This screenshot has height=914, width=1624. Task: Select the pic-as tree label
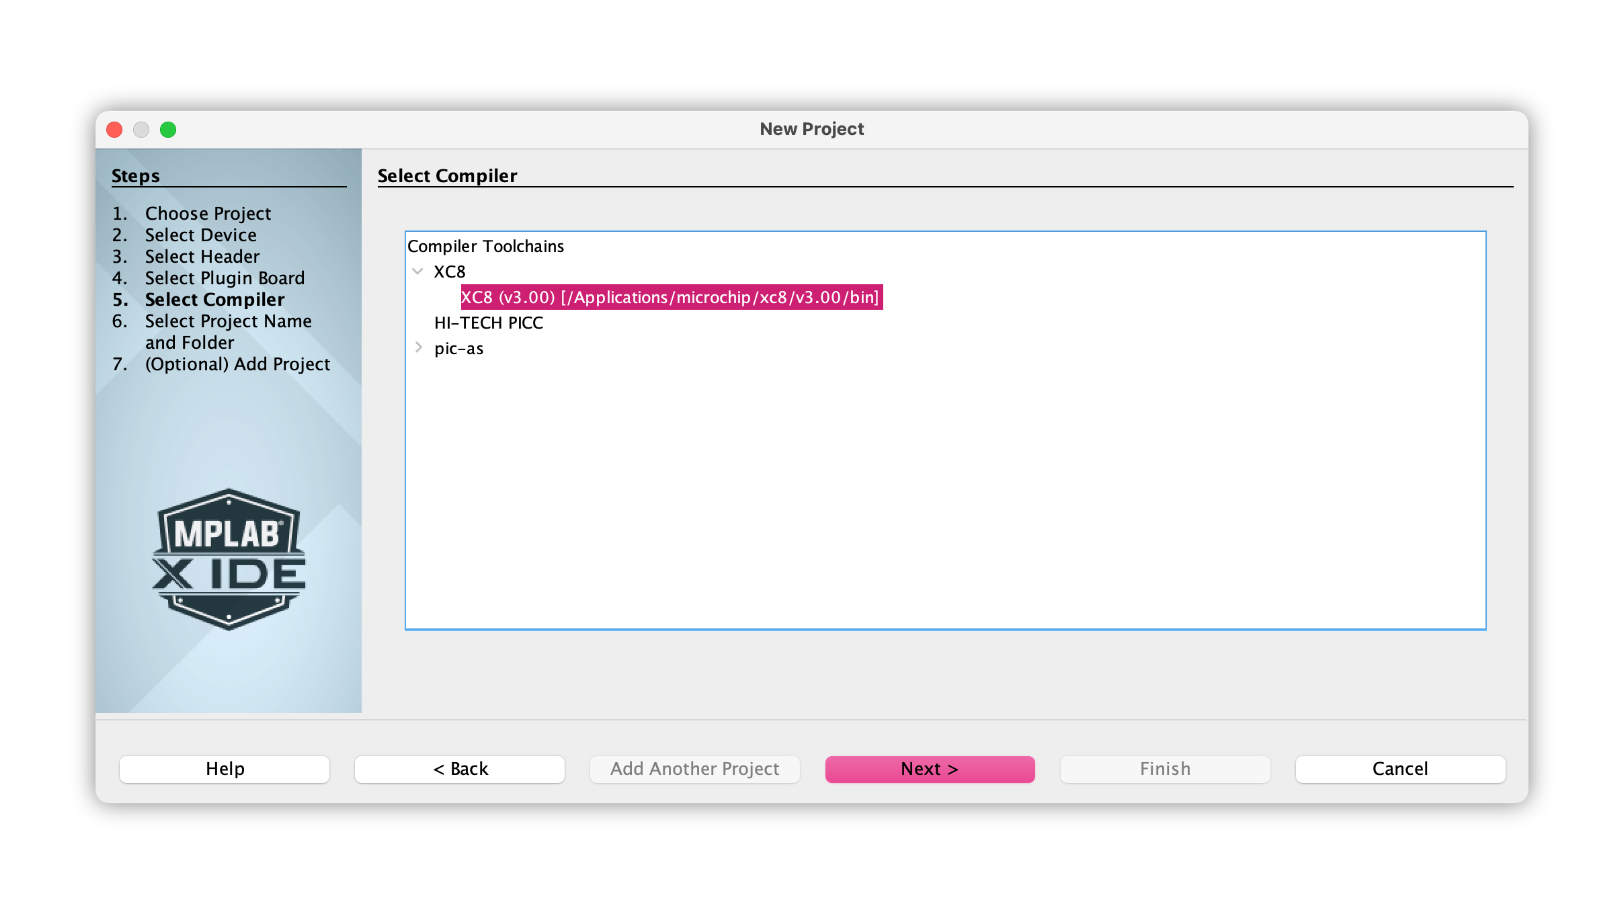[x=459, y=348]
